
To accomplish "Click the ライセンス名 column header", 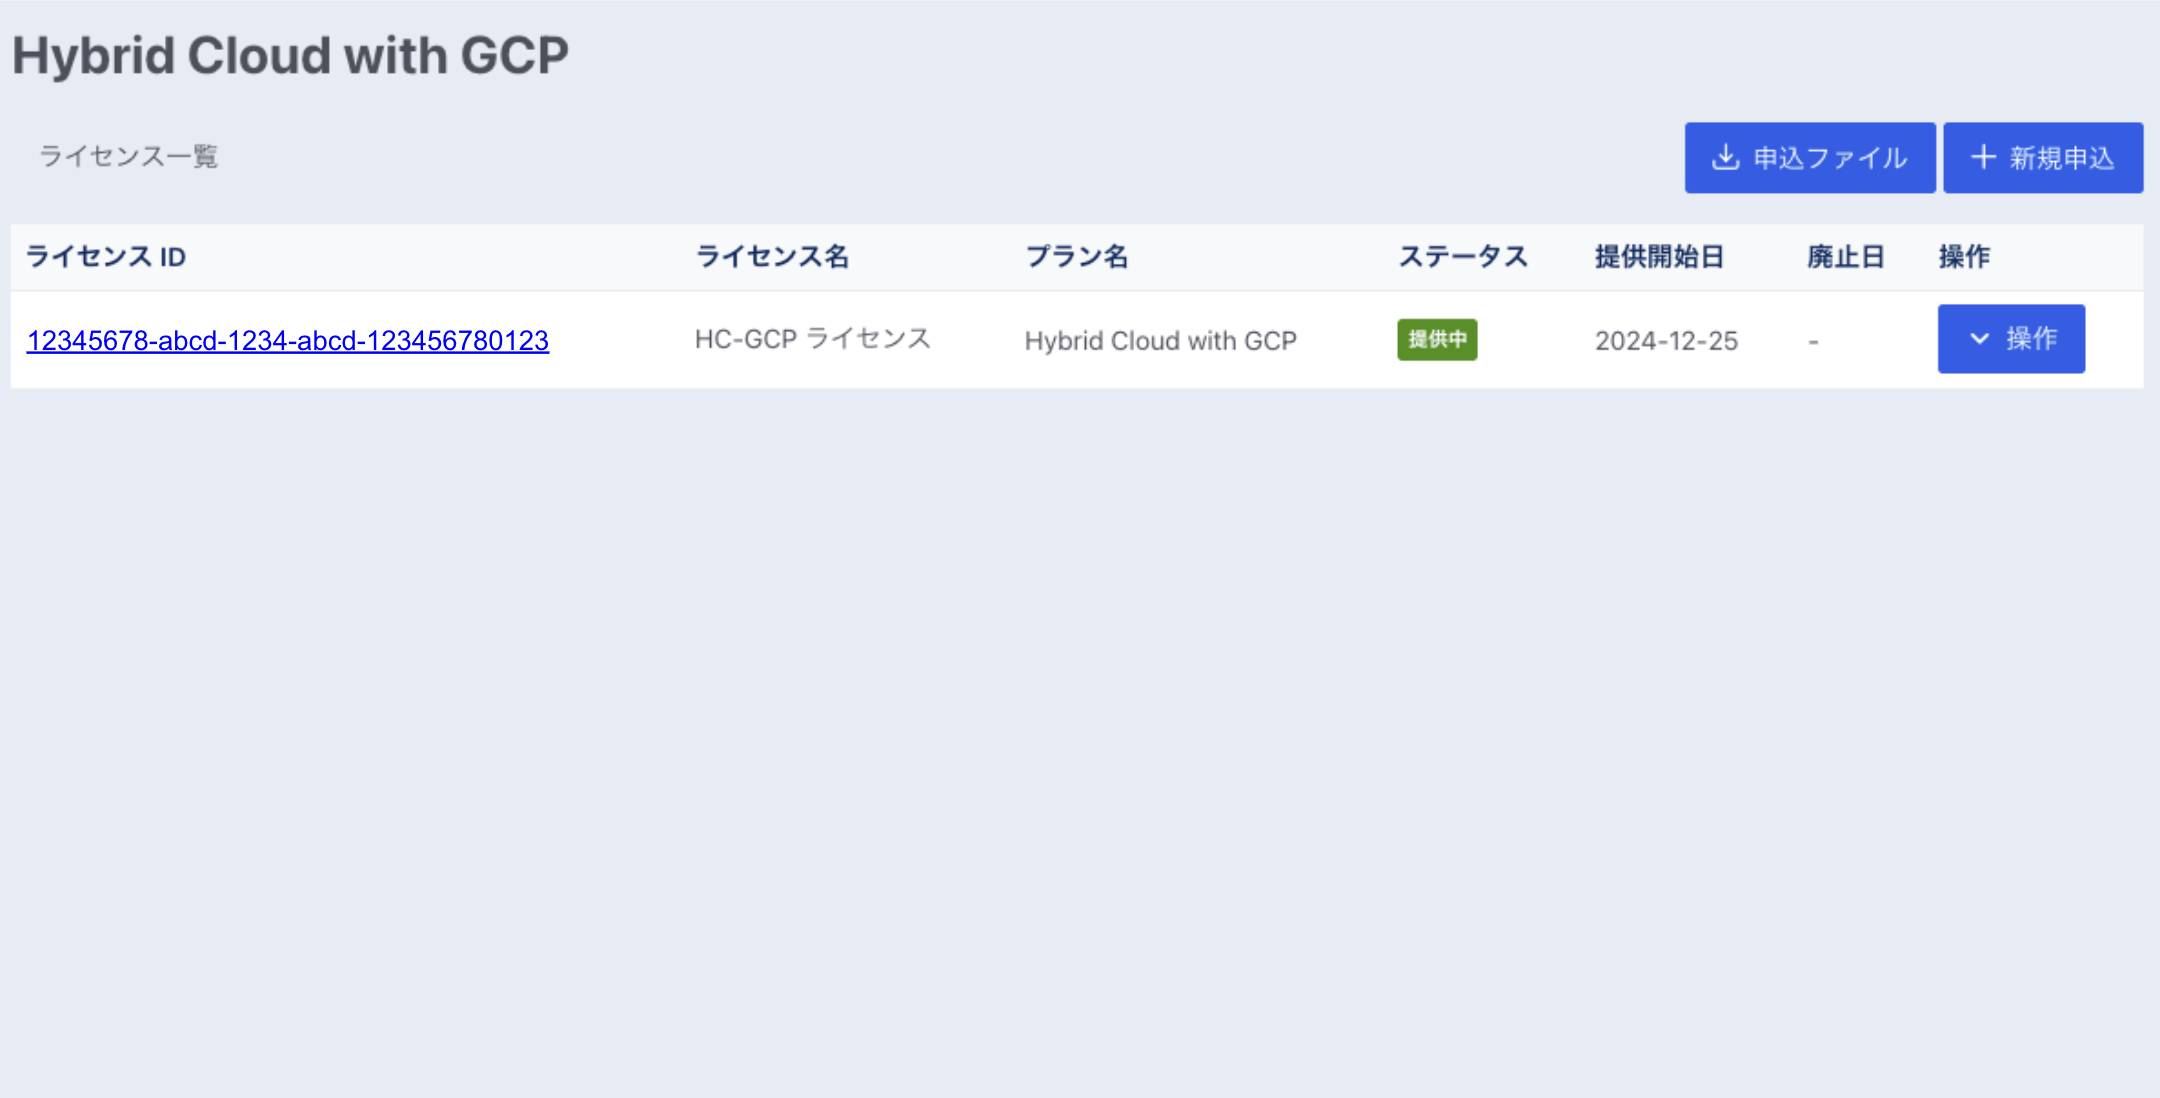I will coord(772,257).
